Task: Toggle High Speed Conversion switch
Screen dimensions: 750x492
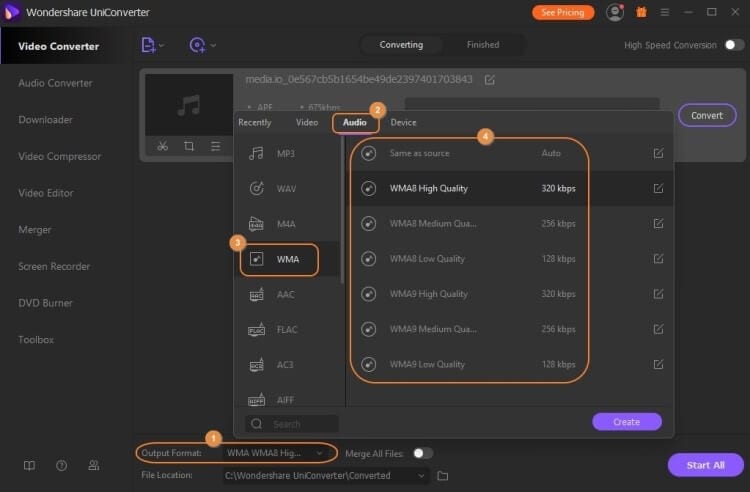Action: tap(734, 45)
